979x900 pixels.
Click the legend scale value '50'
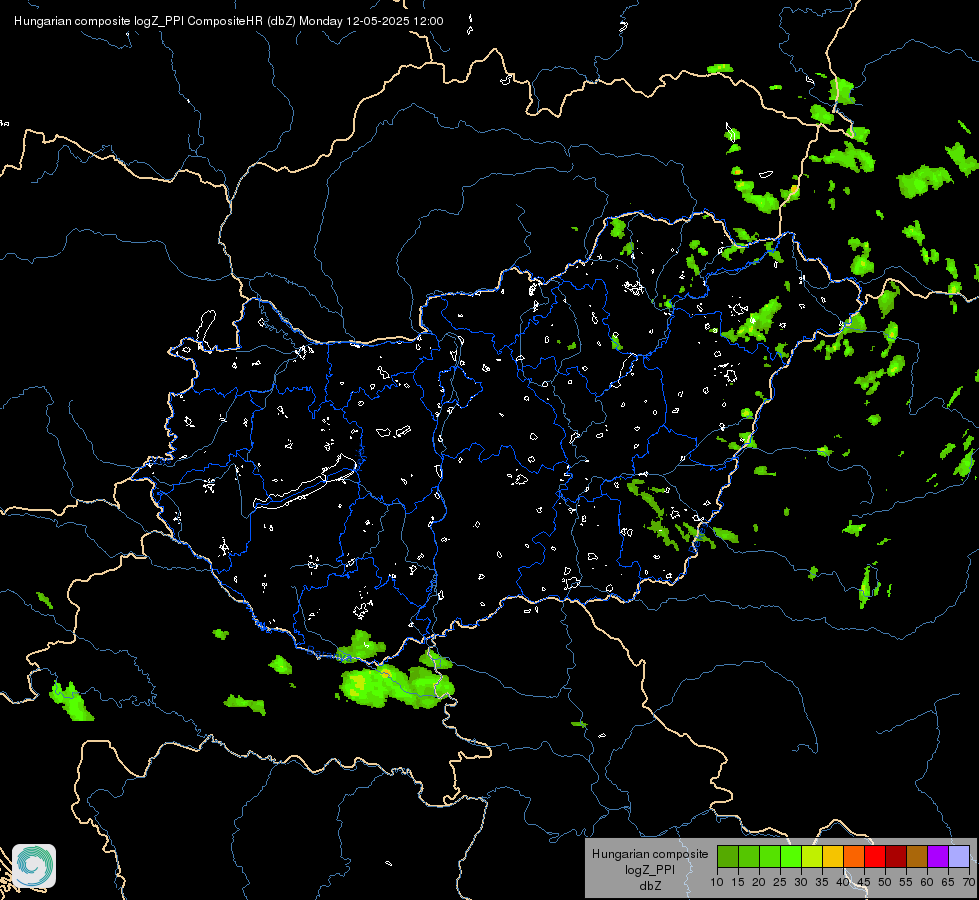(x=885, y=883)
